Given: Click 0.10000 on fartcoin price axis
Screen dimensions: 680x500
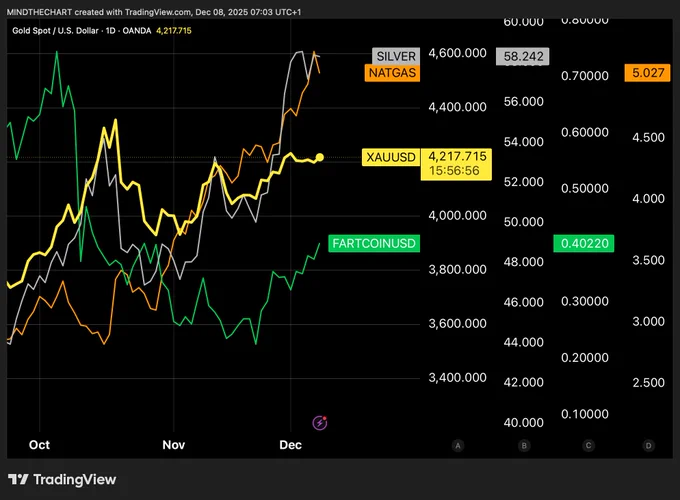Looking at the screenshot, I should pyautogui.click(x=585, y=414).
